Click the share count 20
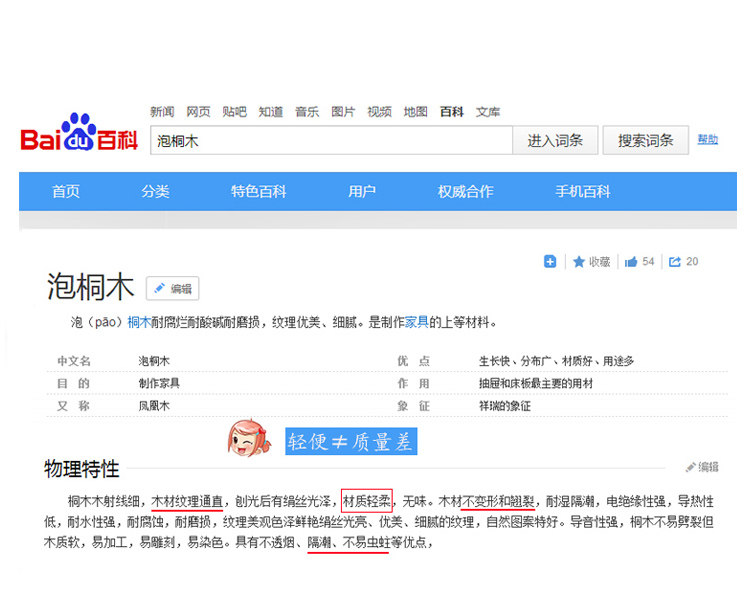Image resolution: width=750 pixels, height=602 pixels. (x=692, y=262)
